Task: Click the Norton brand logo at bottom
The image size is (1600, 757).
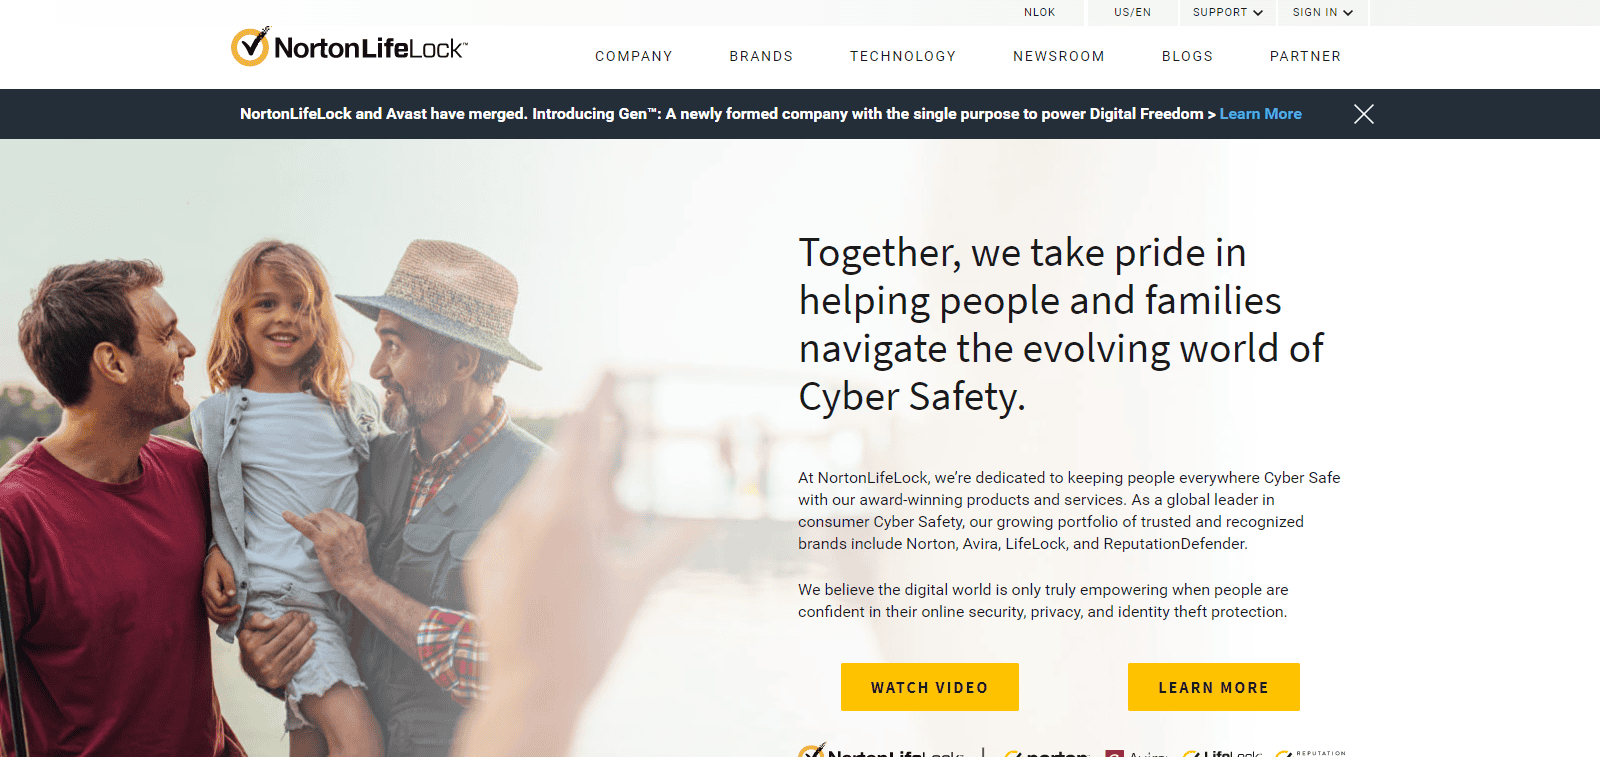Action: [1046, 752]
